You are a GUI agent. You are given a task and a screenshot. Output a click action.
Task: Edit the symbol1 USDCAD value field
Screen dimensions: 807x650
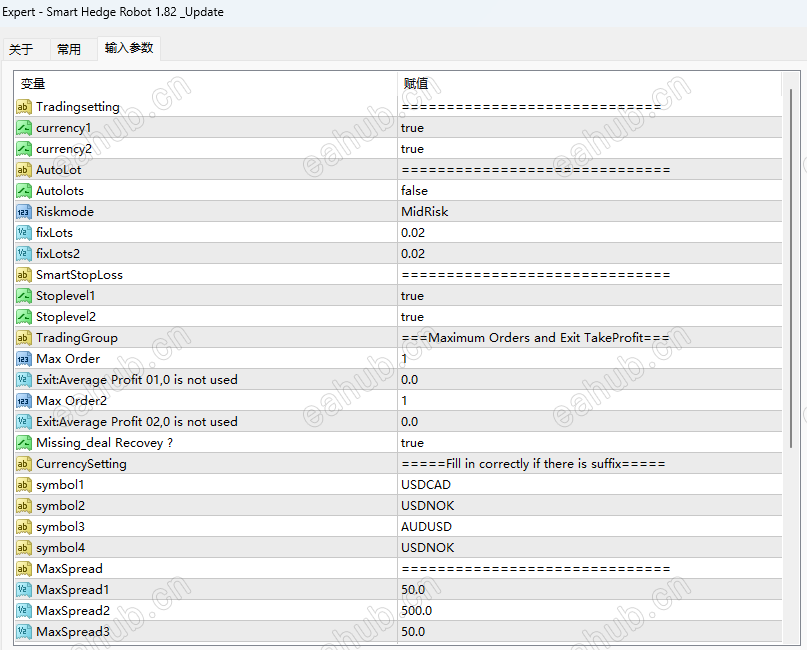tap(588, 485)
